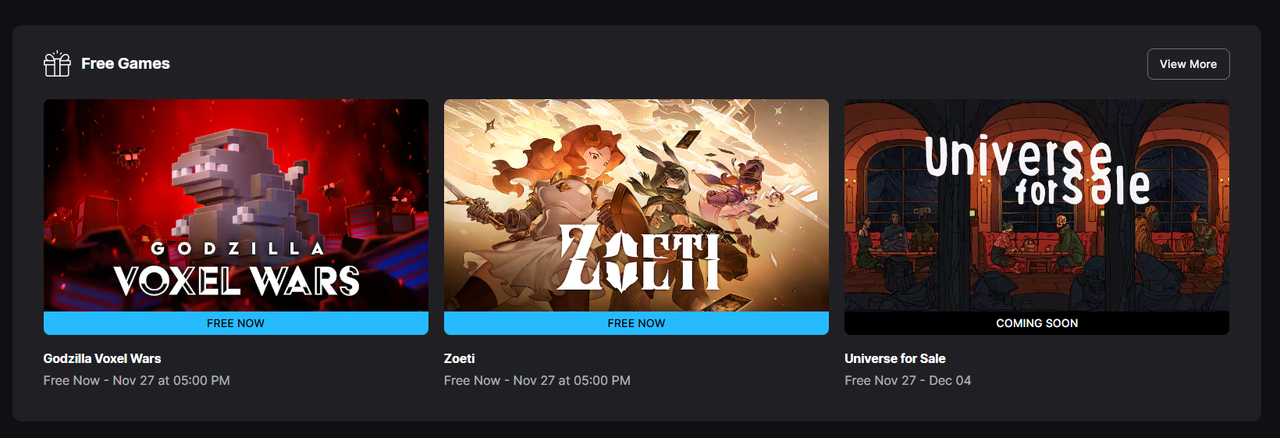Viewport: 1280px width, 438px height.
Task: Click the VOXEL WARS logo text in artwork
Action: tap(236, 281)
